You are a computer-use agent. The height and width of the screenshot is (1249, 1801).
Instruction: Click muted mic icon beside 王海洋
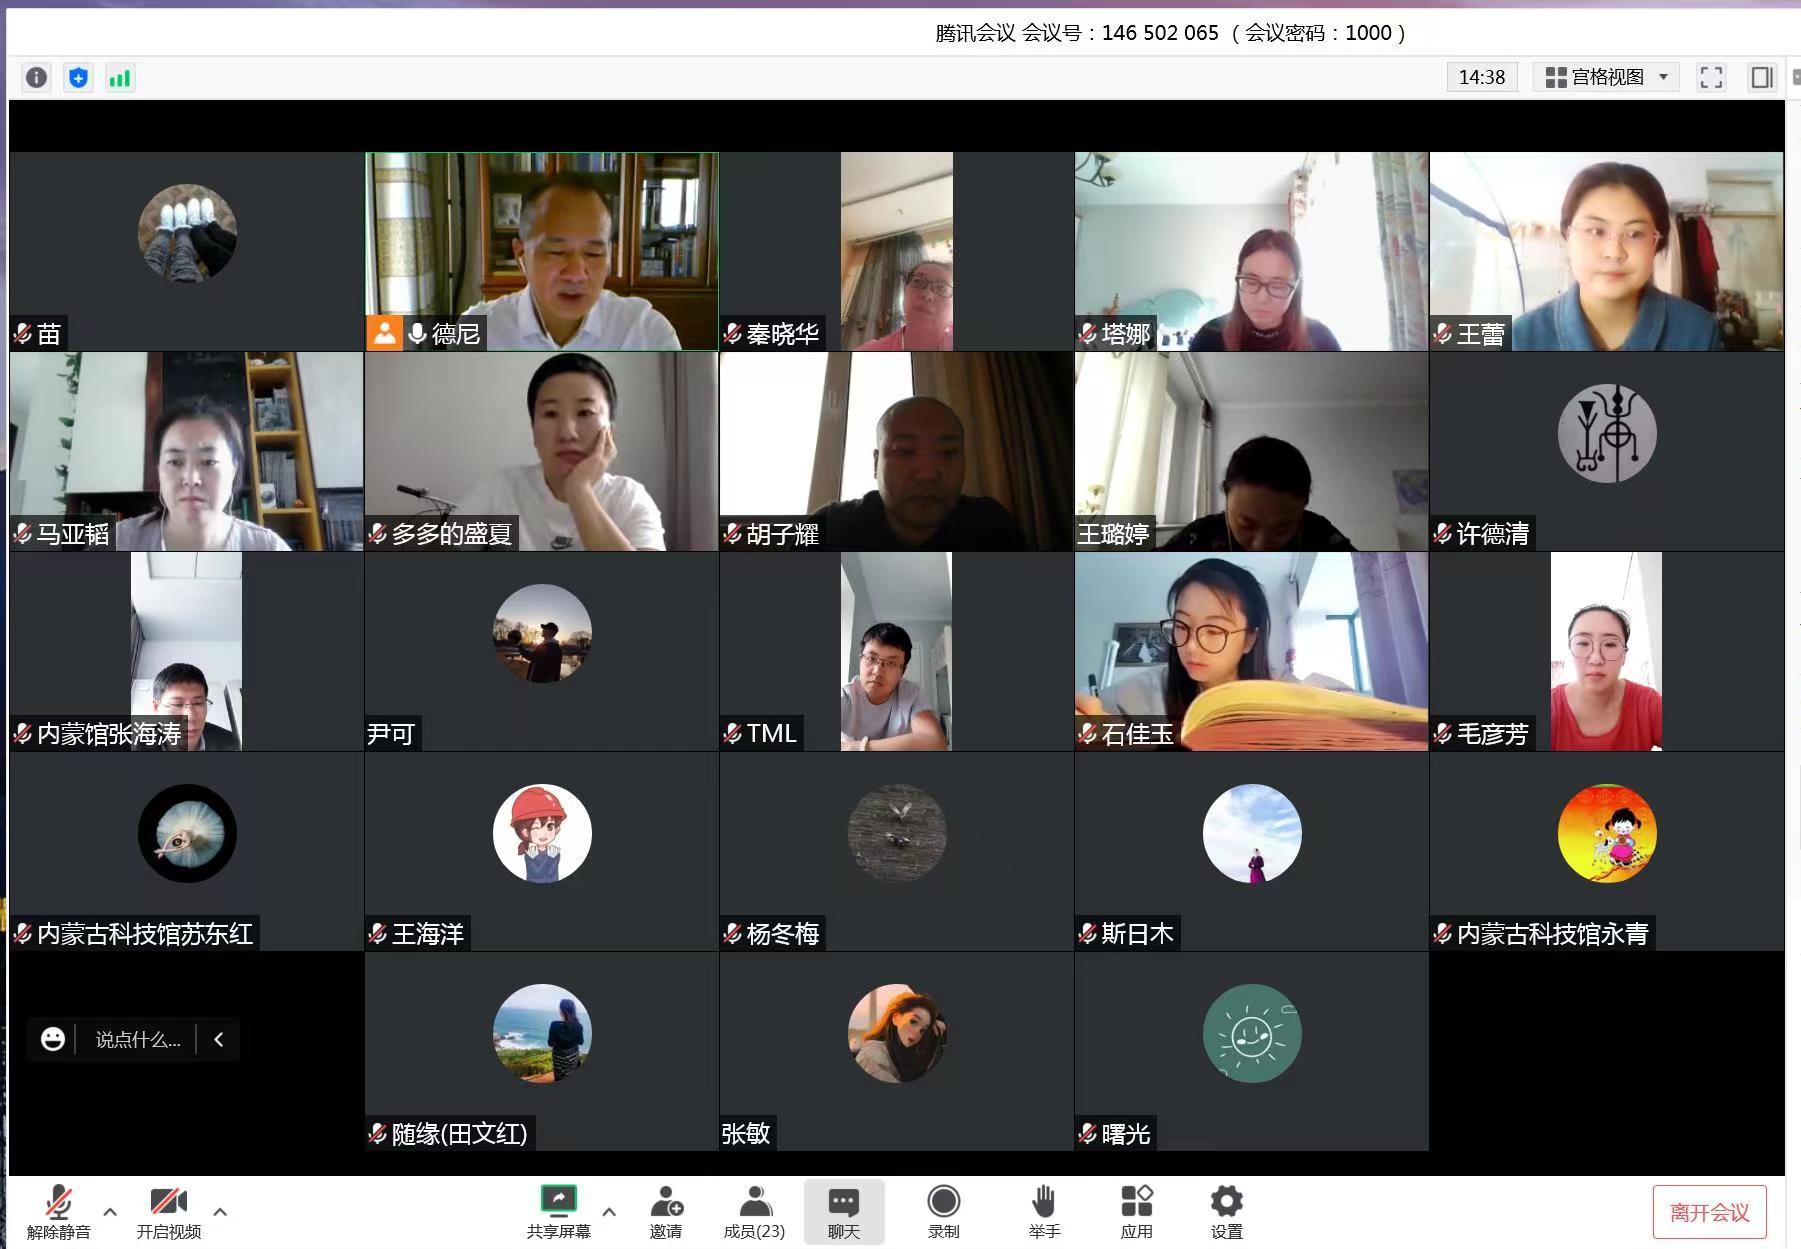pyautogui.click(x=378, y=934)
